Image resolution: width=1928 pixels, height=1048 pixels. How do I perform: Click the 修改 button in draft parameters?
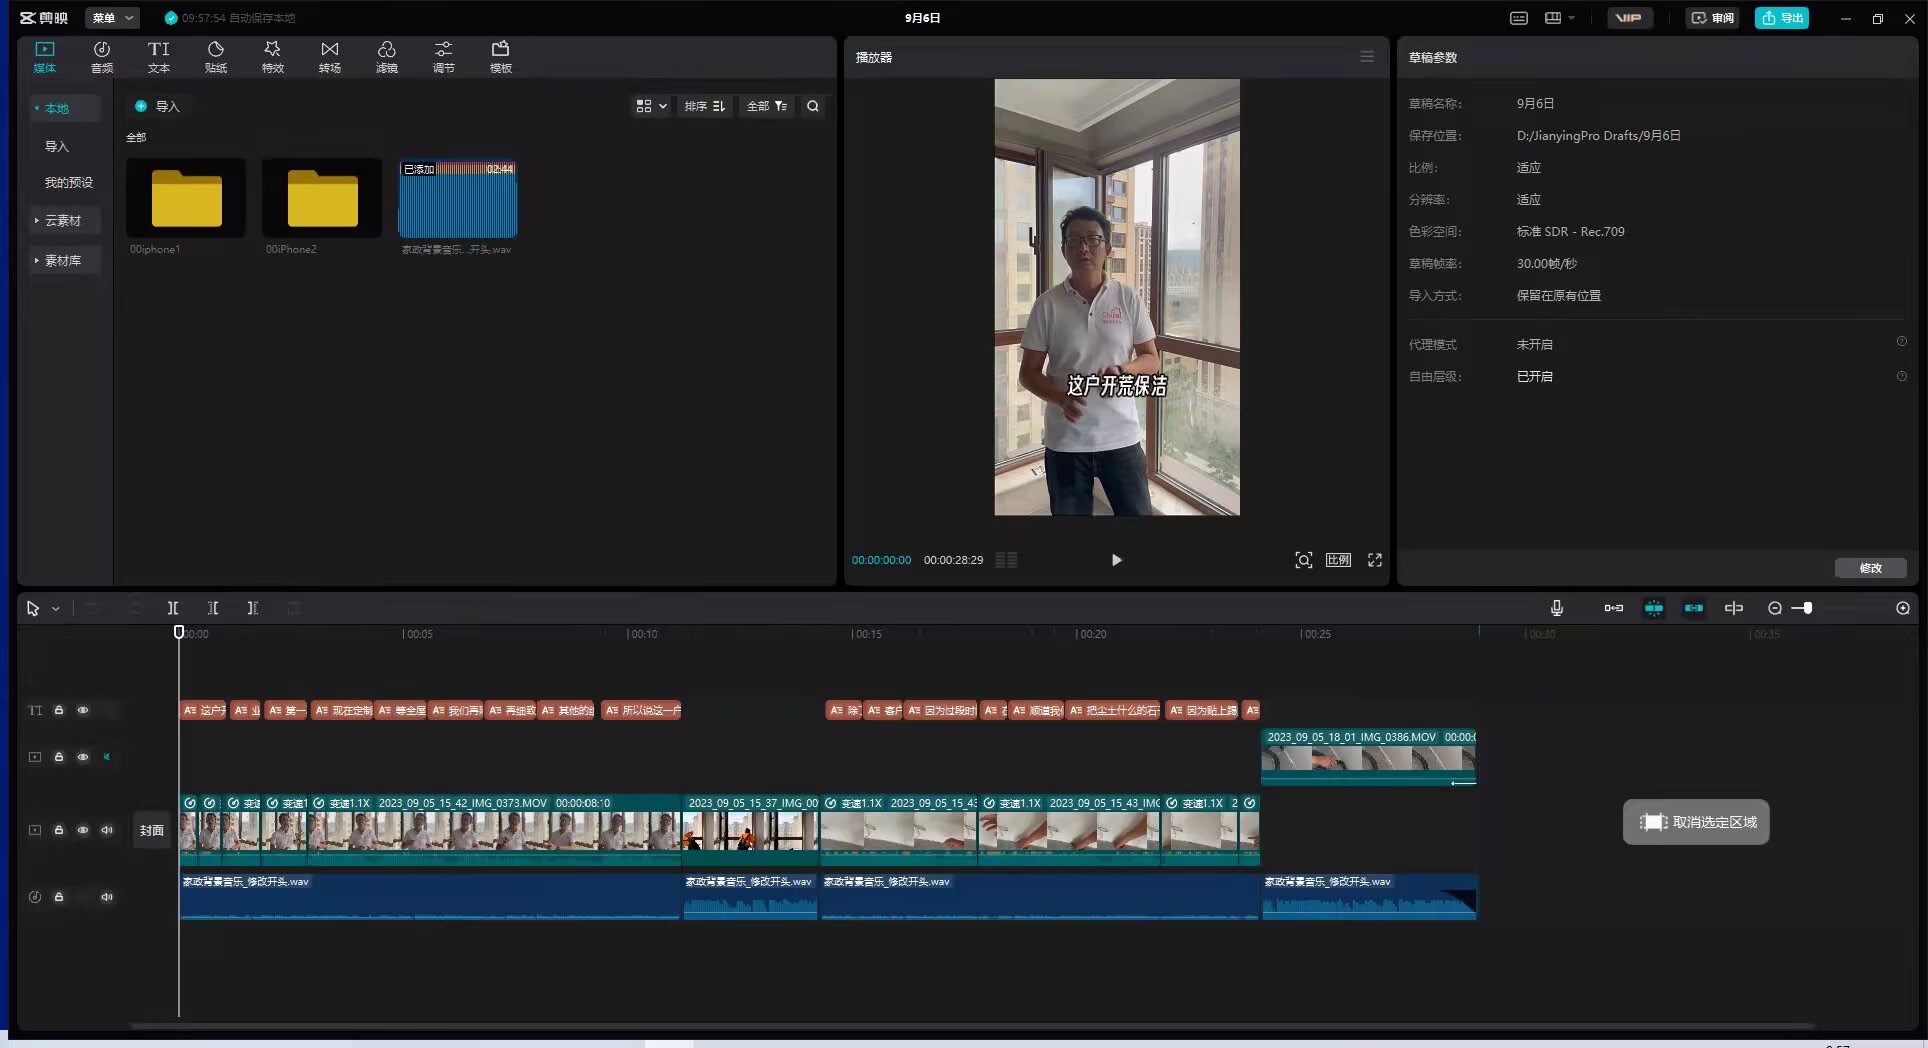click(x=1869, y=568)
